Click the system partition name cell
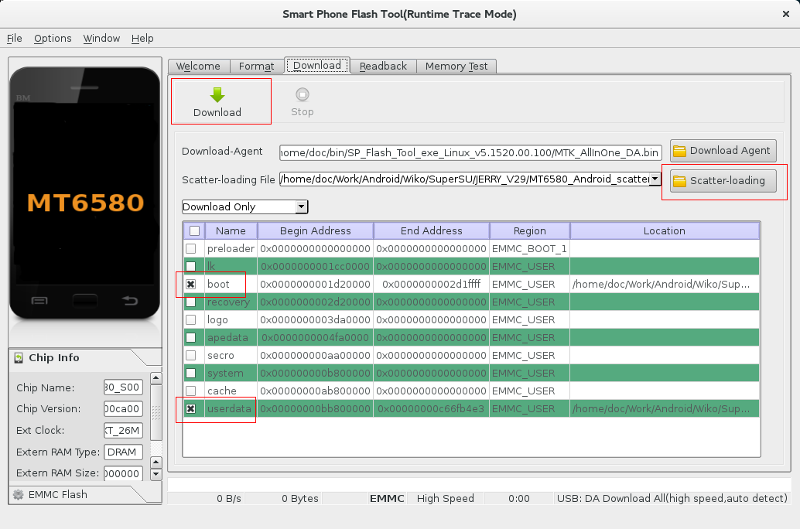This screenshot has width=800, height=529. point(231,373)
